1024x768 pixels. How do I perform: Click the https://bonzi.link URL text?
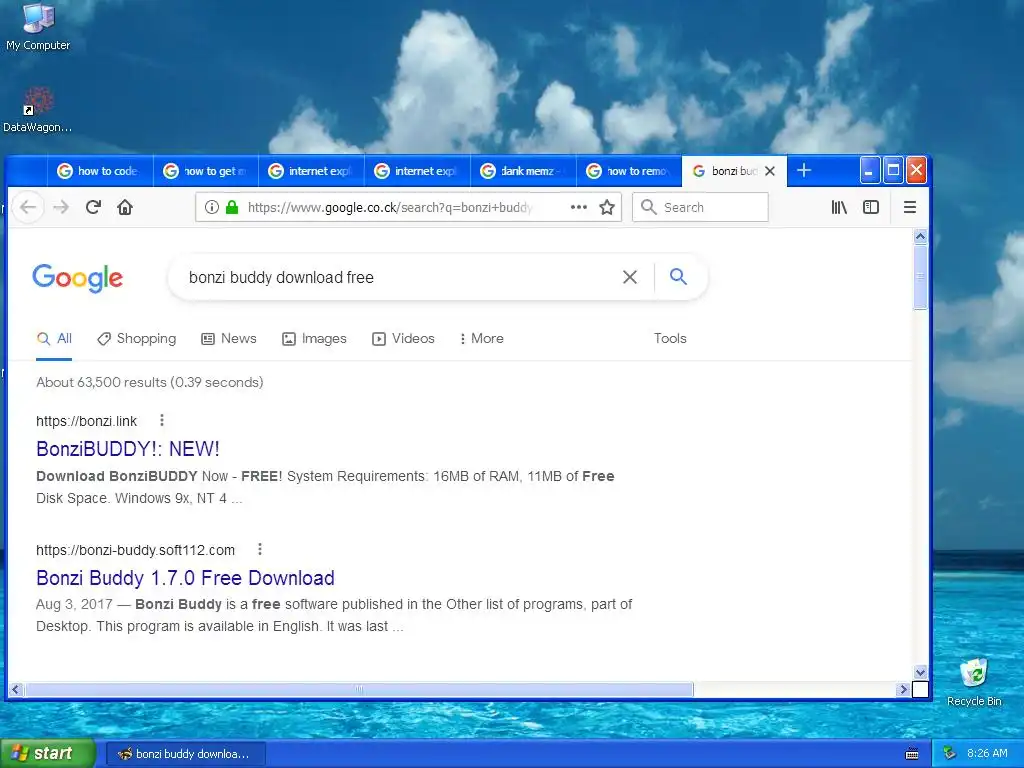(x=86, y=421)
